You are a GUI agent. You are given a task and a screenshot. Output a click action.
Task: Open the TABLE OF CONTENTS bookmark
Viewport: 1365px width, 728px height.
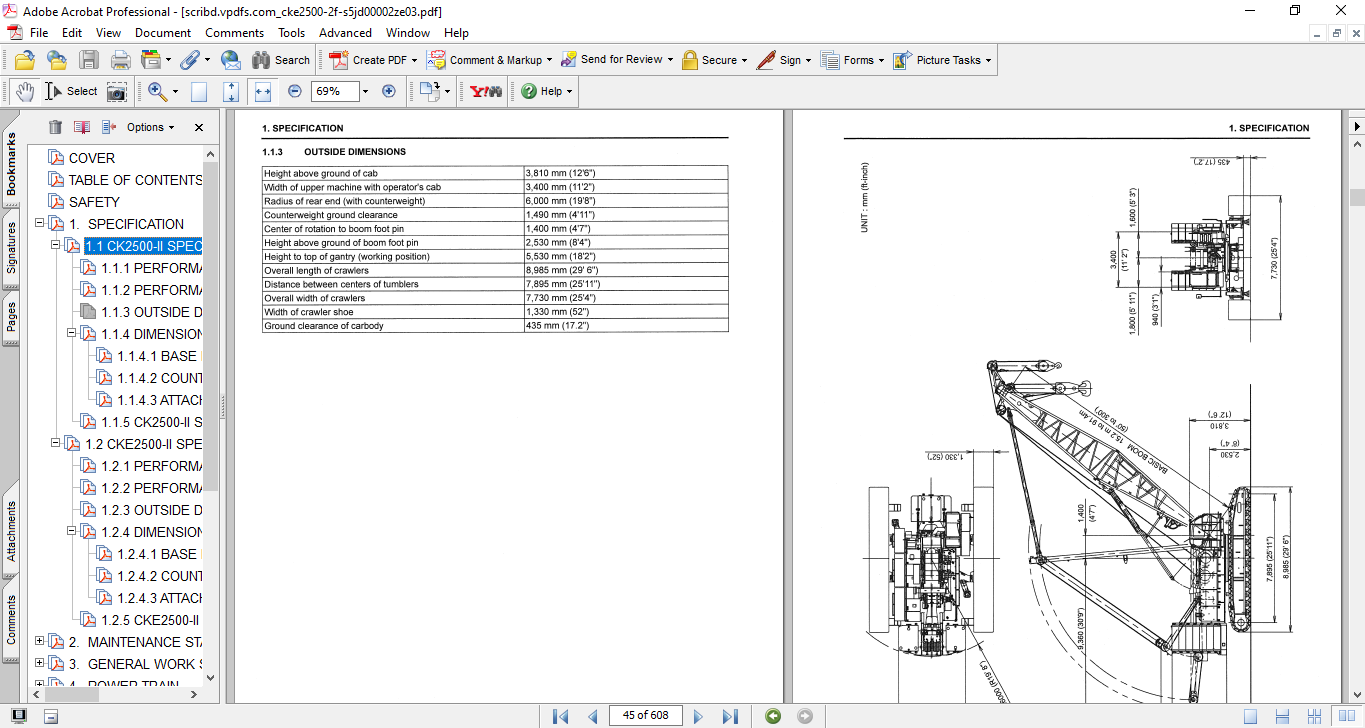tap(134, 180)
